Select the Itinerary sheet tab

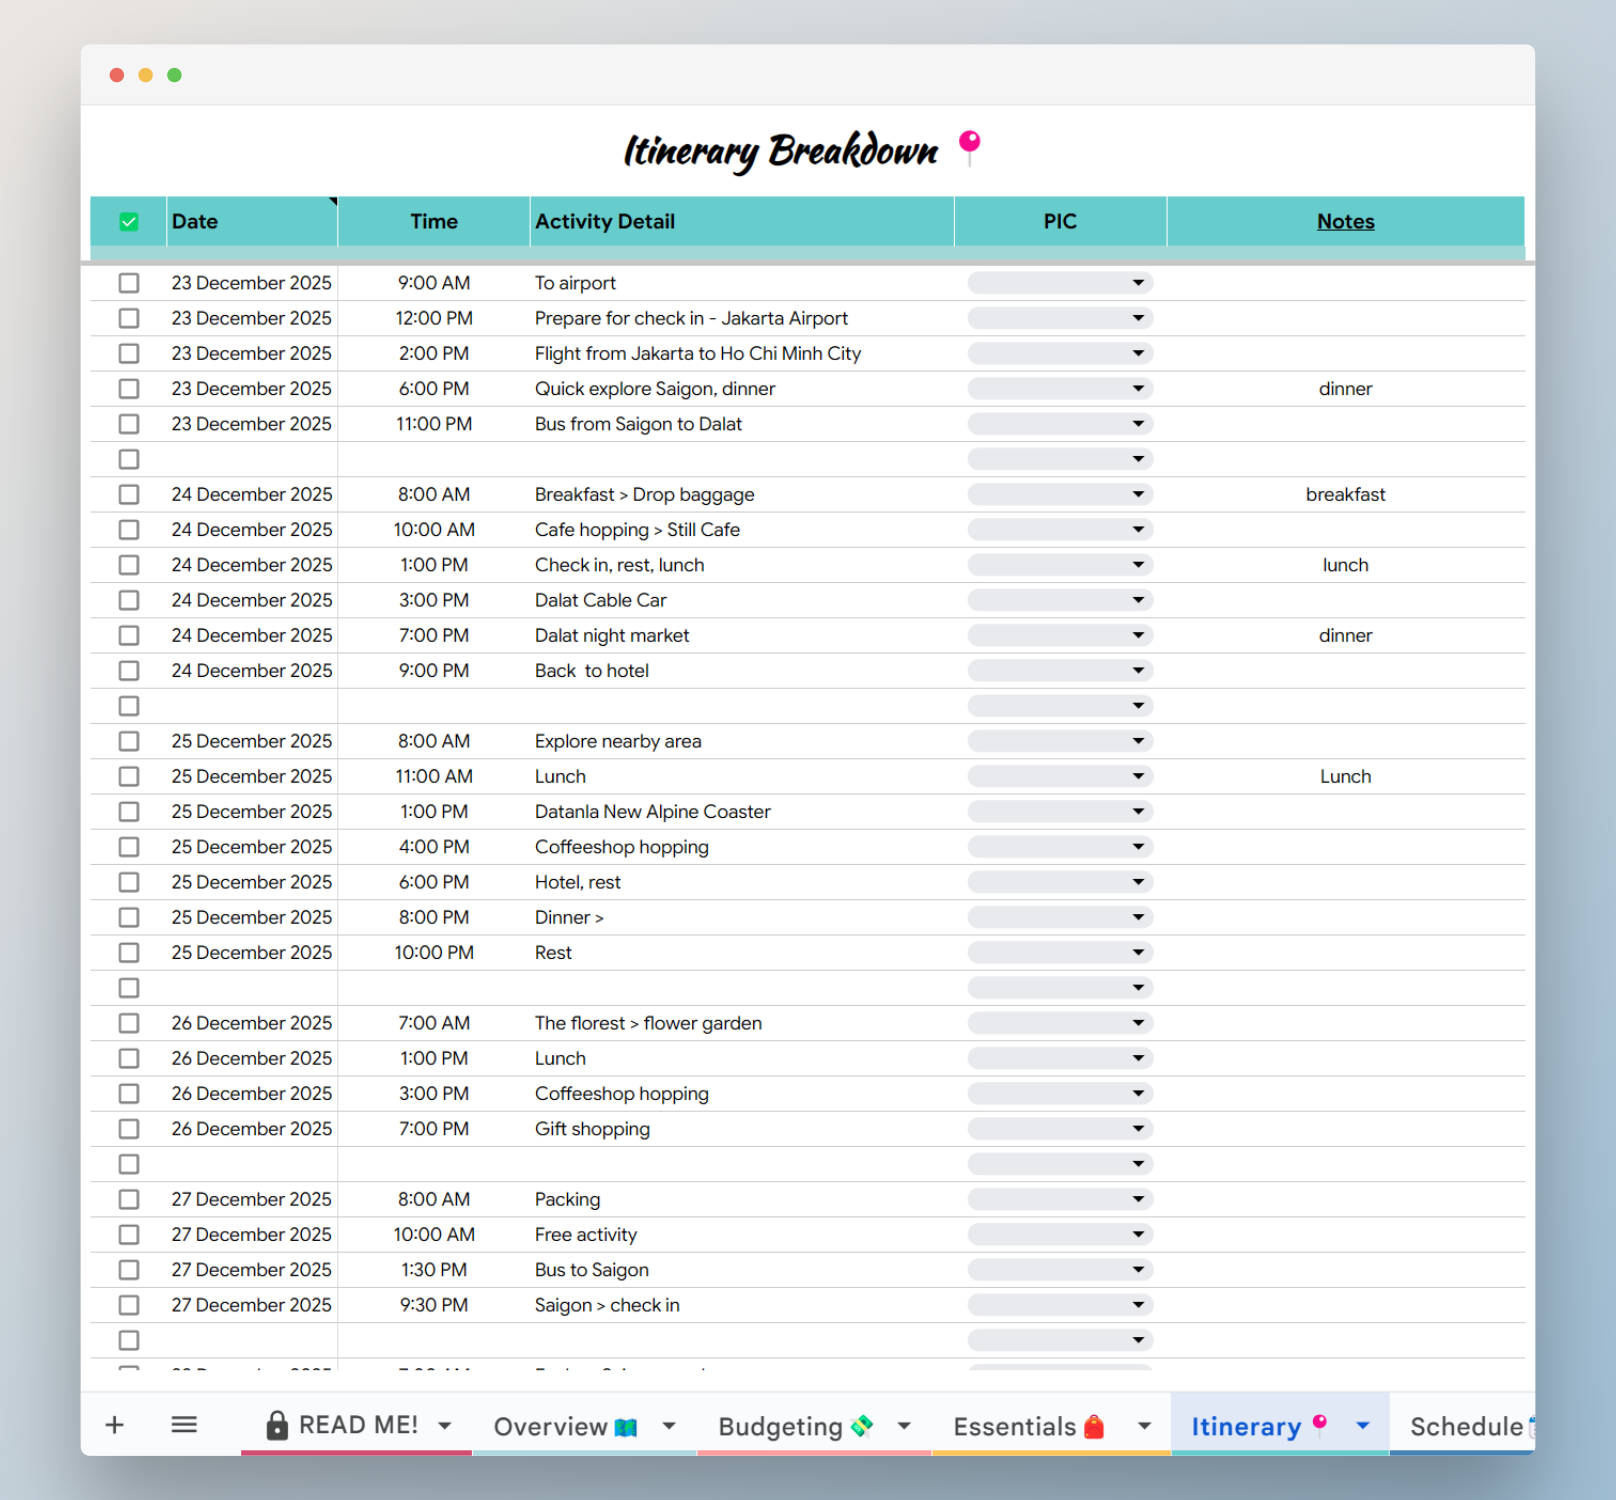(1280, 1425)
